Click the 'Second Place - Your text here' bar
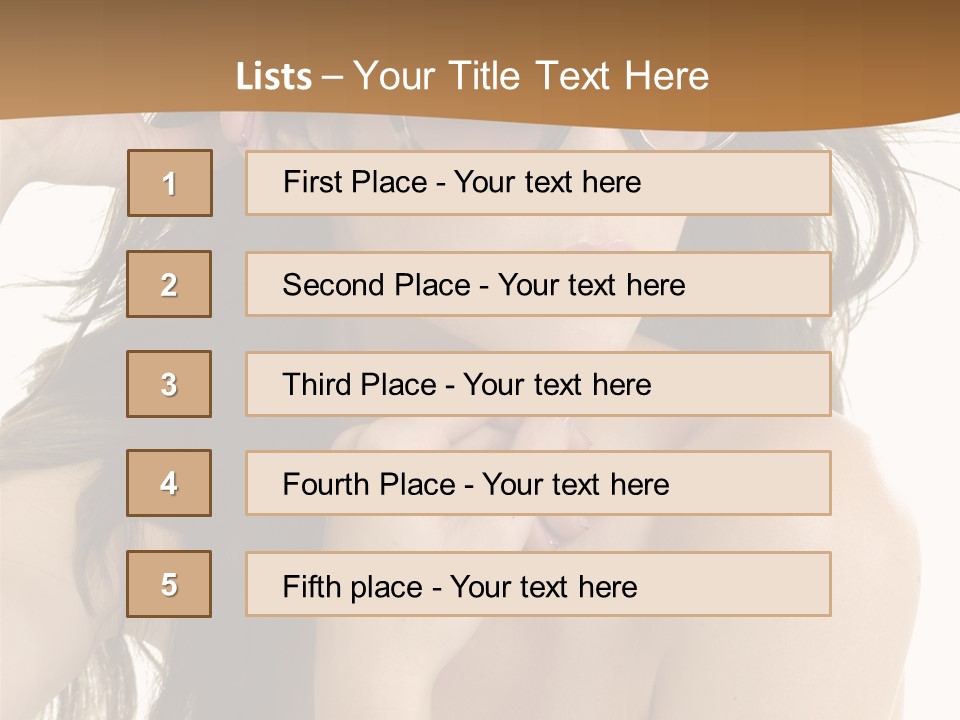 point(538,284)
